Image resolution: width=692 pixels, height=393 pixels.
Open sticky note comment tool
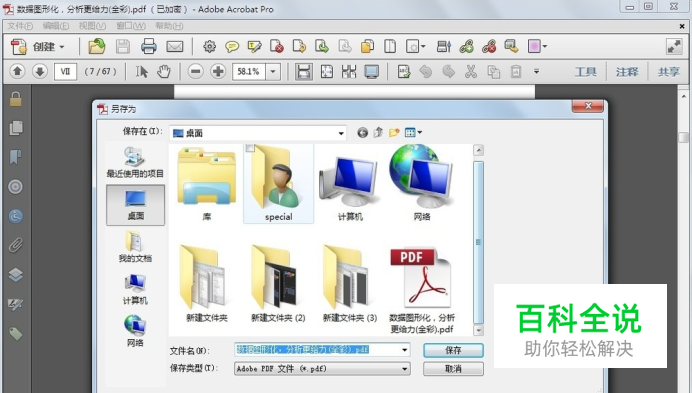click(232, 46)
